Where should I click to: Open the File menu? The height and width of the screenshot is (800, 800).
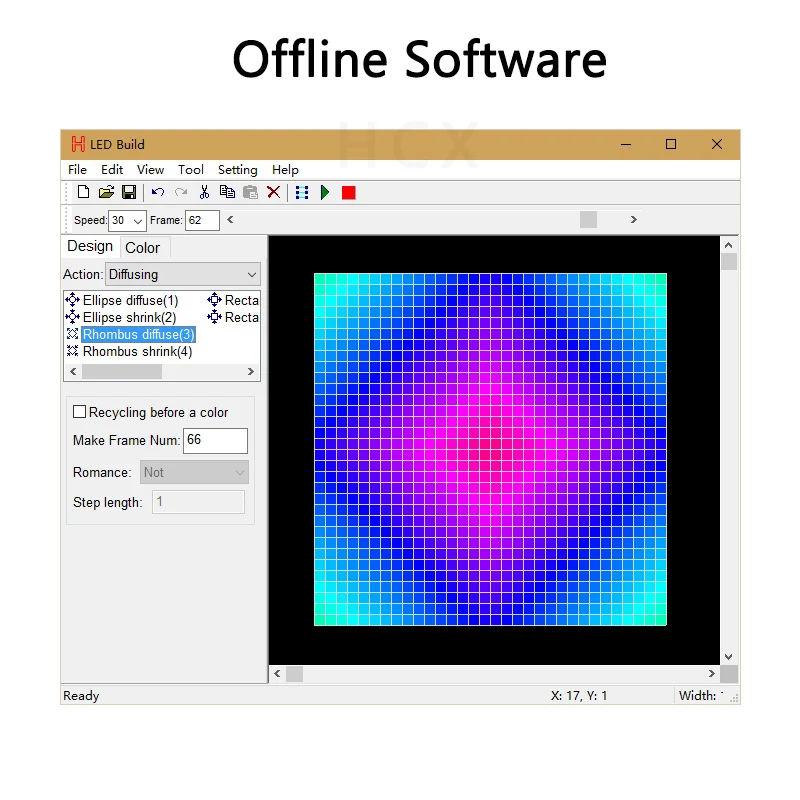click(78, 170)
